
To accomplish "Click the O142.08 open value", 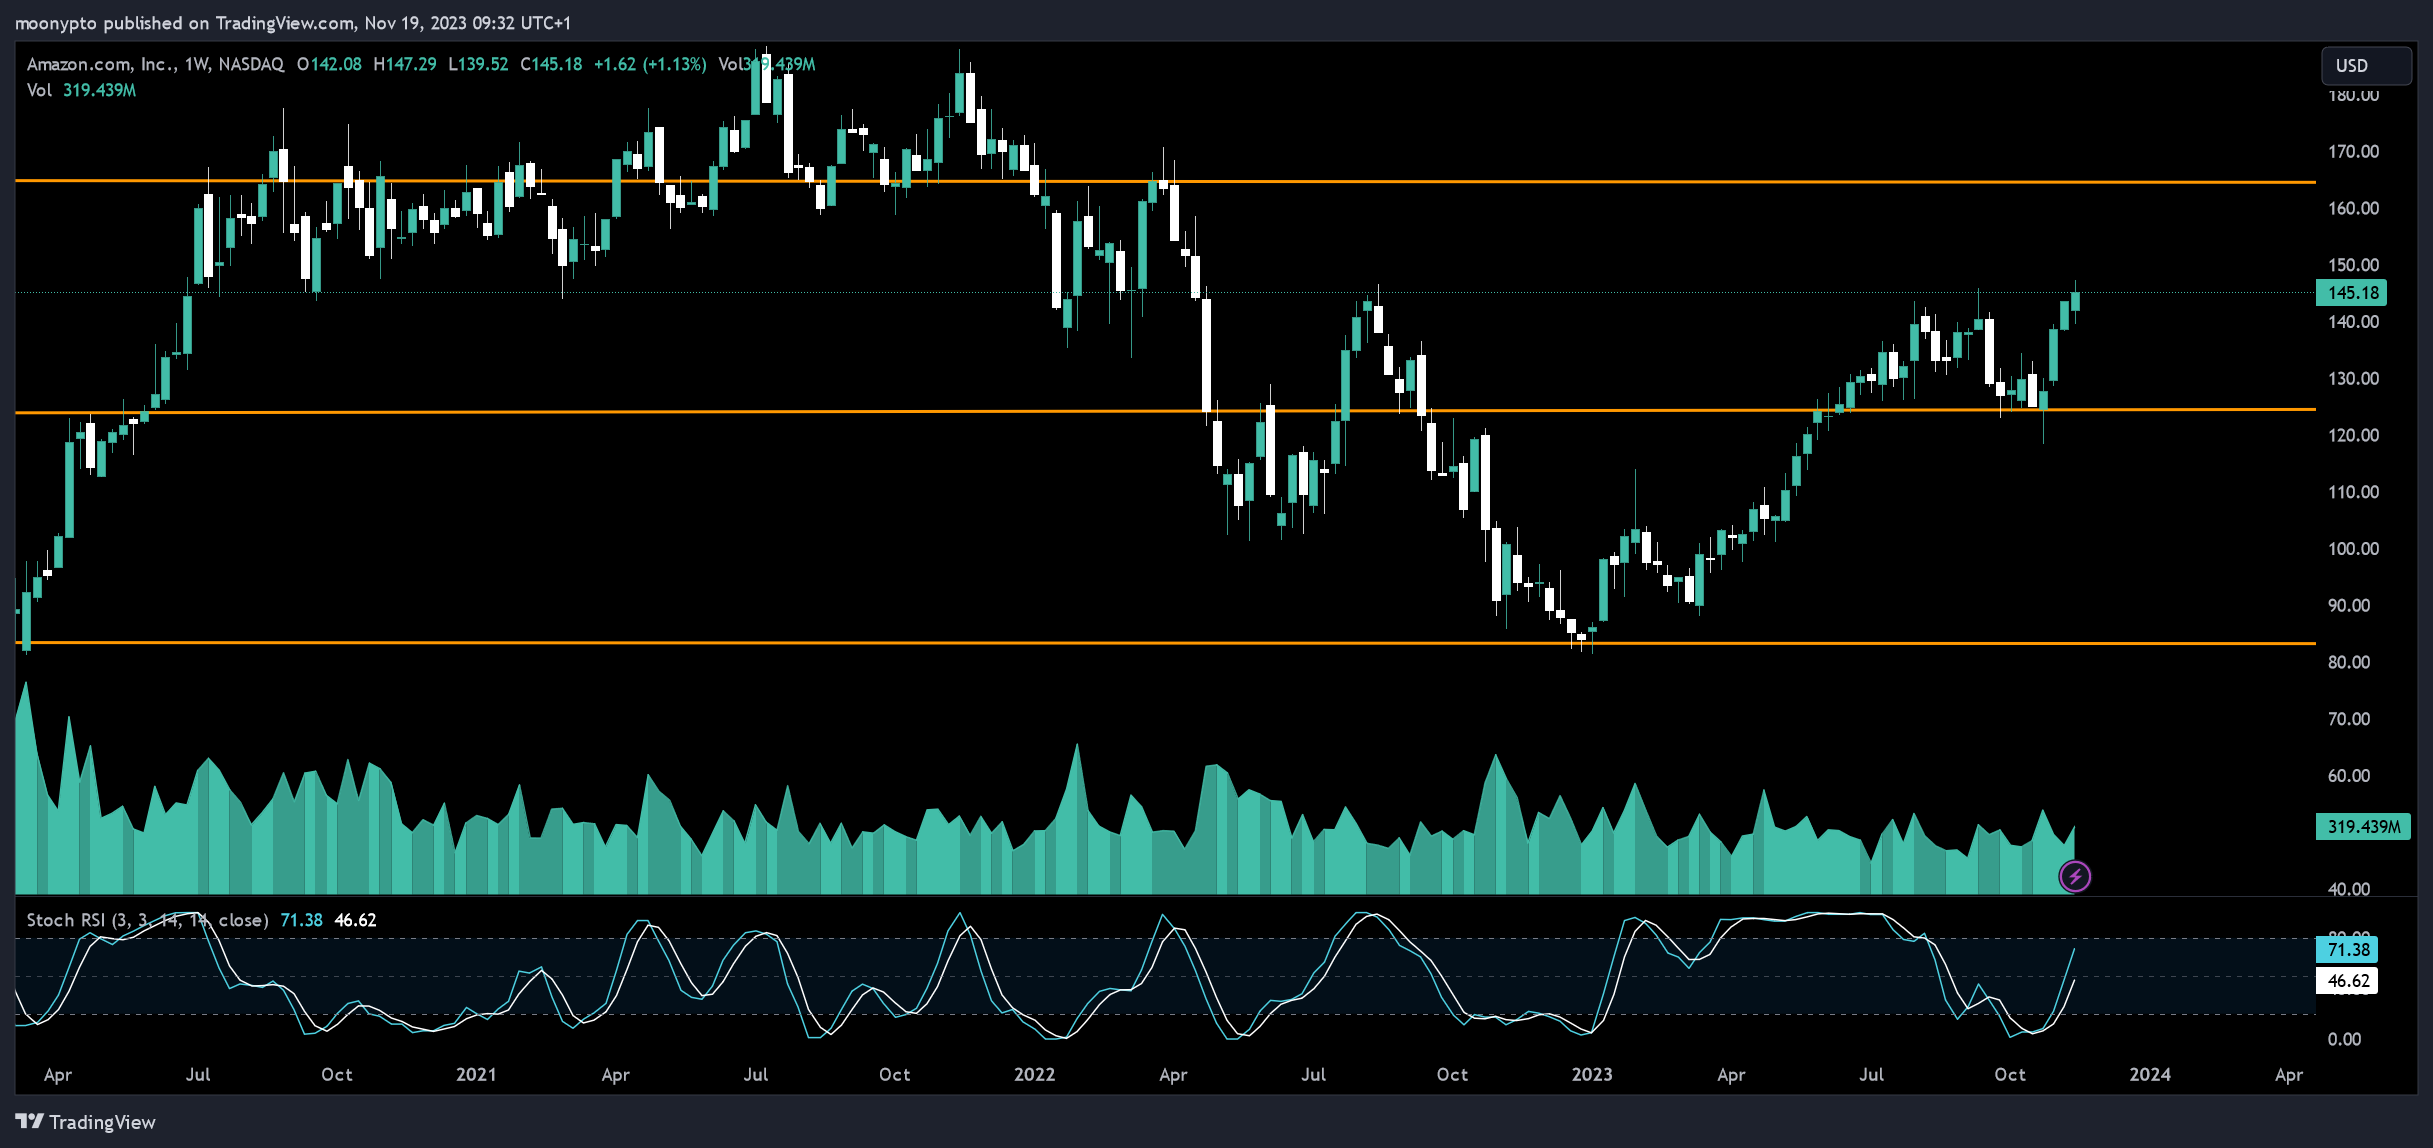I will tap(329, 64).
